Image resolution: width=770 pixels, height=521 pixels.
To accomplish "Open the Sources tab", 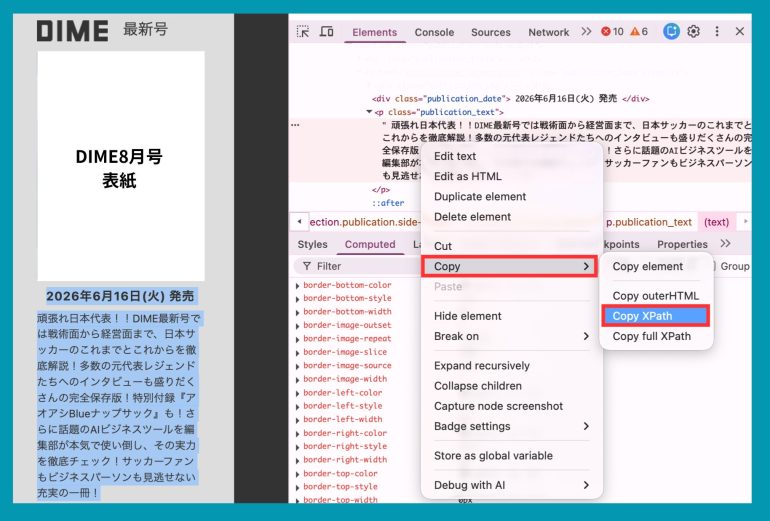I will (491, 32).
